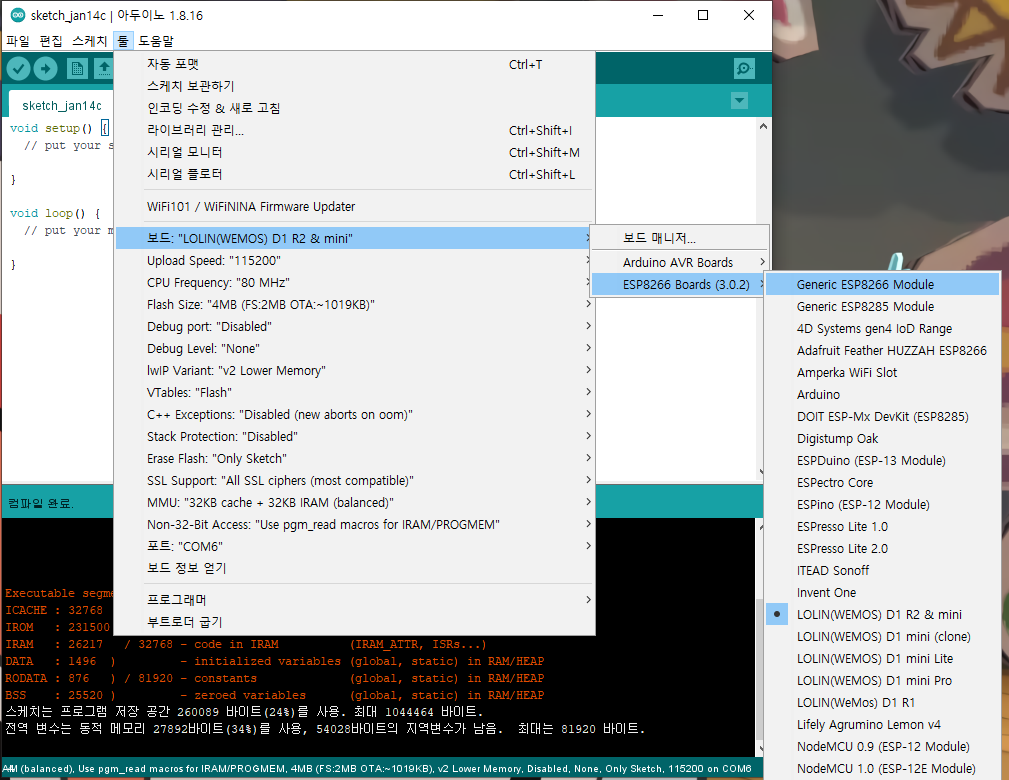
Task: Click the Arduino app logo in title bar
Action: tap(18, 15)
